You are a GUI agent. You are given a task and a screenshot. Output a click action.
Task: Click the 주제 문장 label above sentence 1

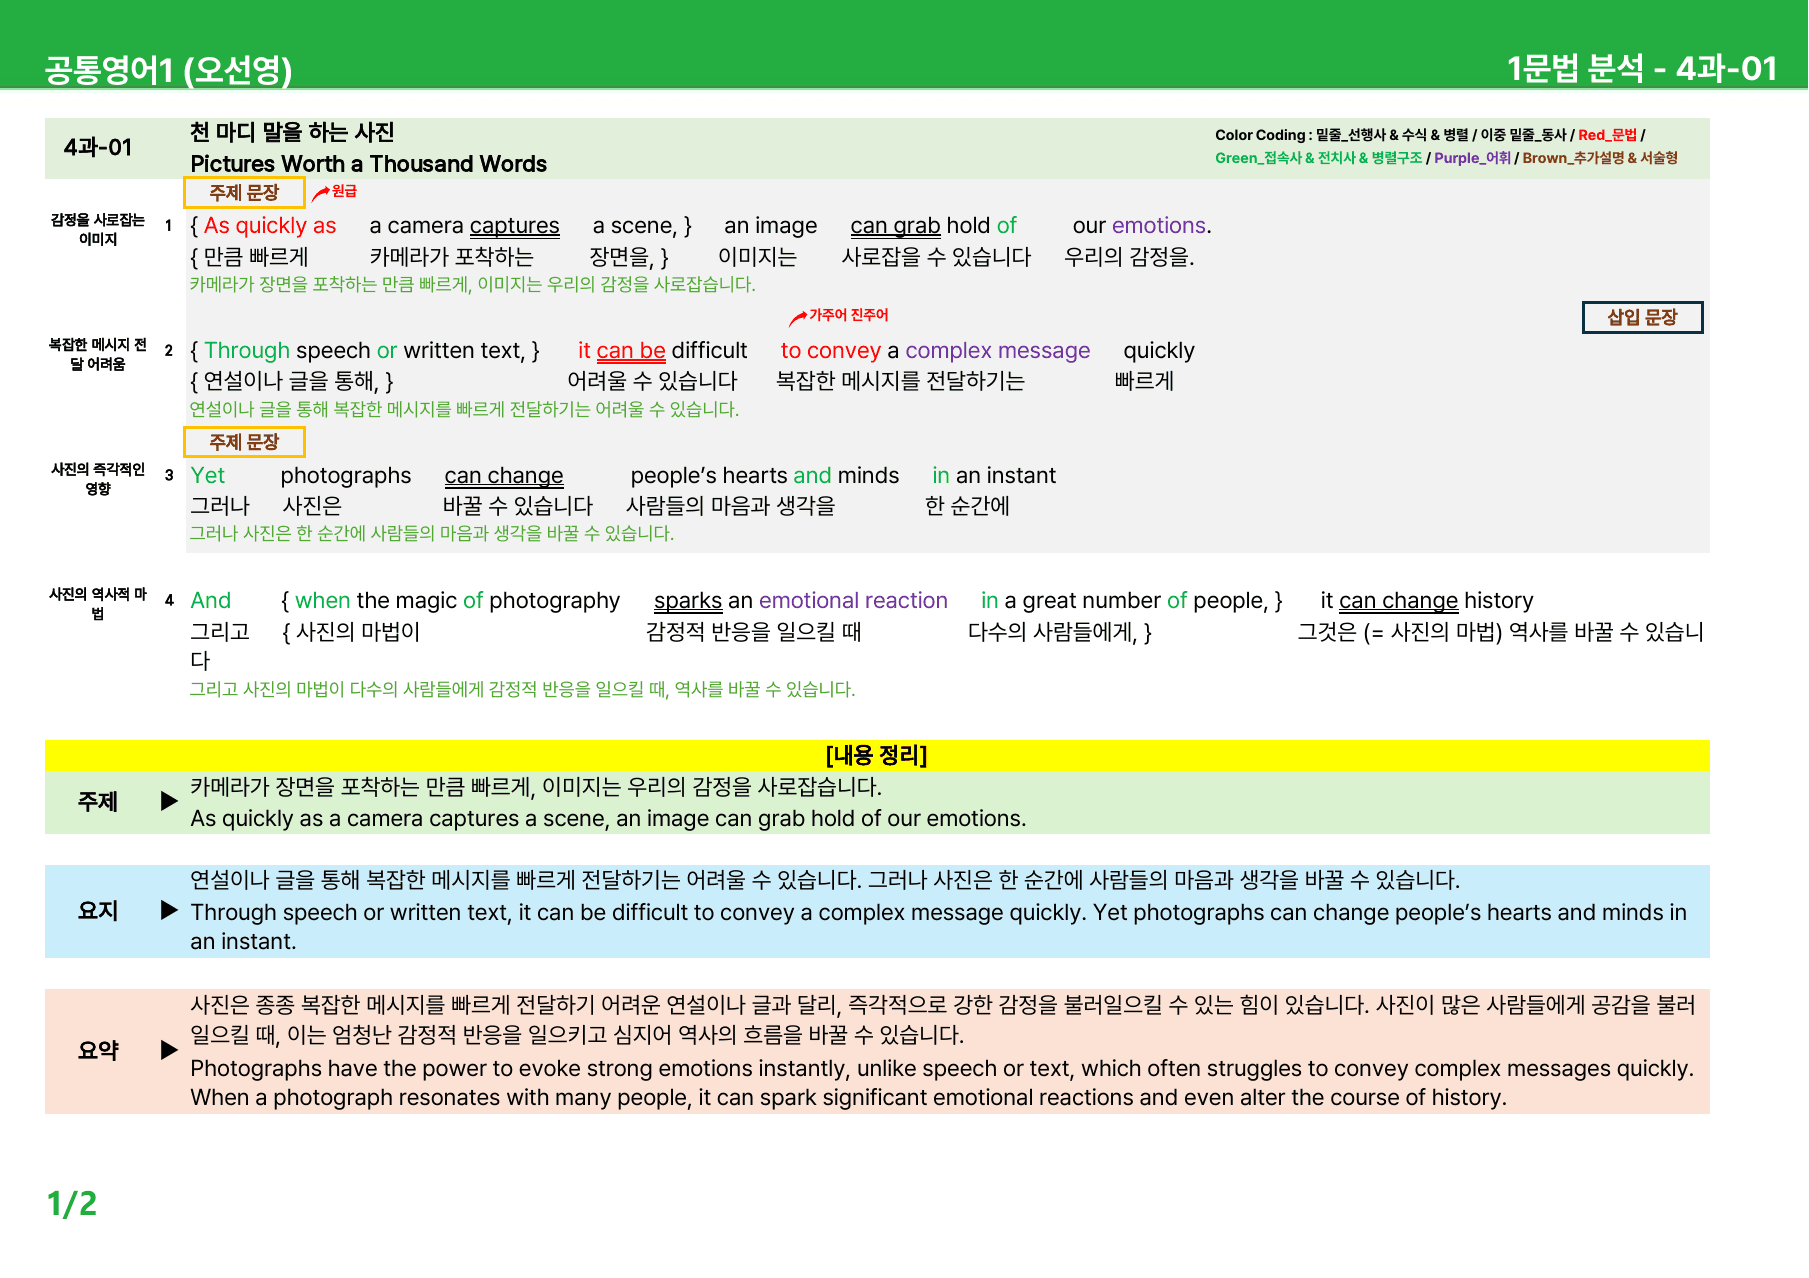point(244,192)
